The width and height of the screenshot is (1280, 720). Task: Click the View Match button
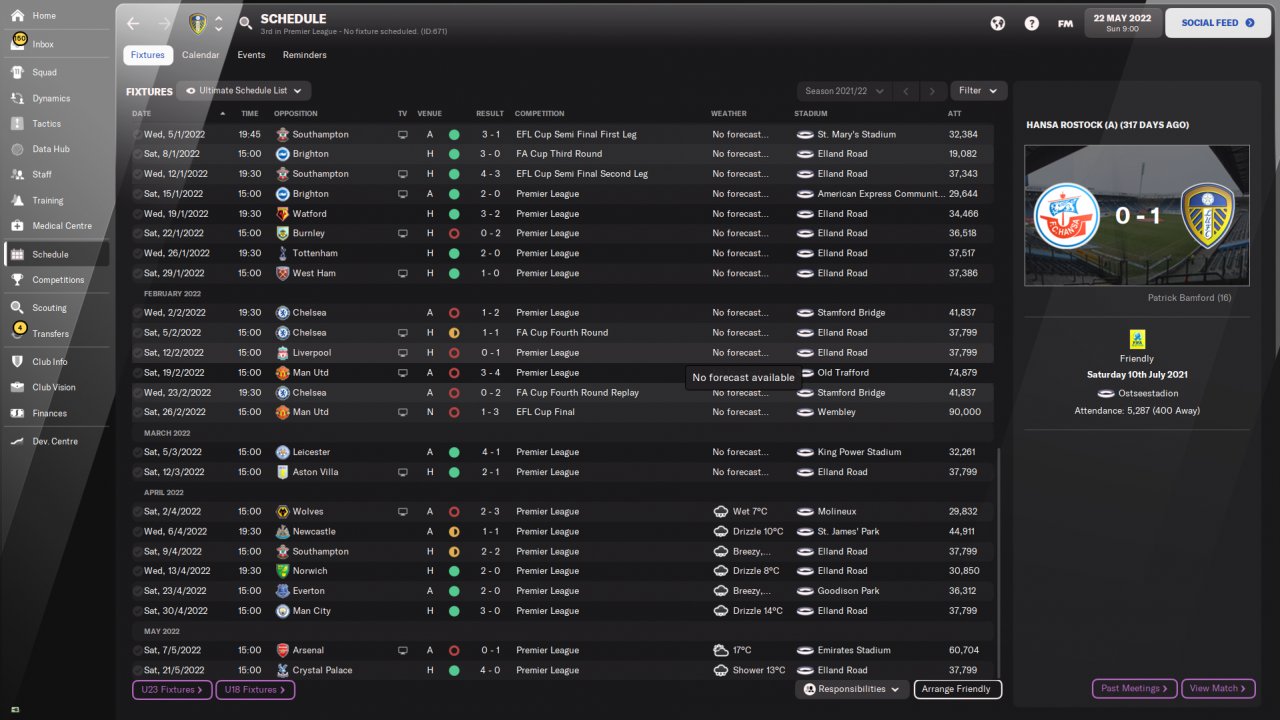point(1218,689)
